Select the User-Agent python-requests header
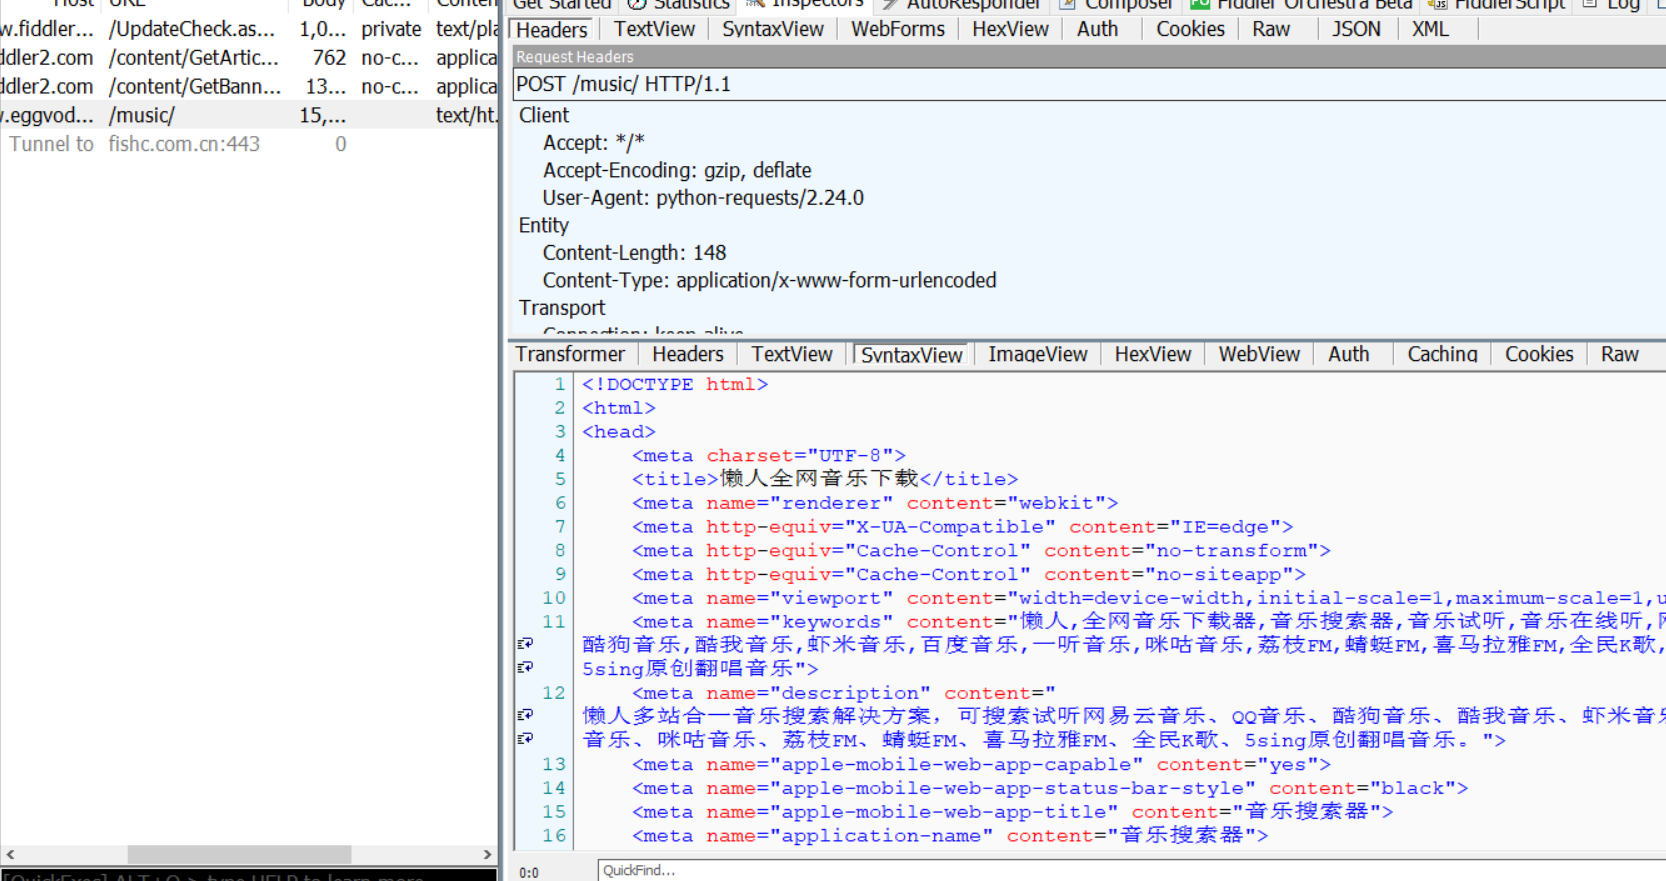This screenshot has height=881, width=1666. [x=703, y=198]
